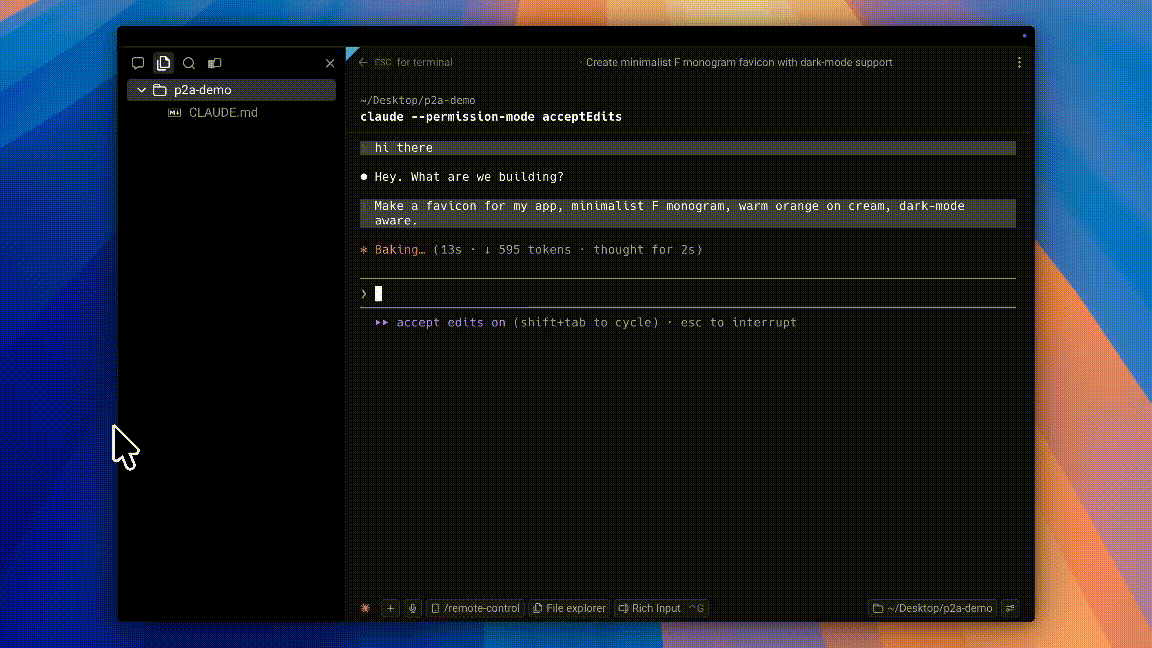Click the 'Make a favicon for my app' message

pyautogui.click(x=688, y=213)
